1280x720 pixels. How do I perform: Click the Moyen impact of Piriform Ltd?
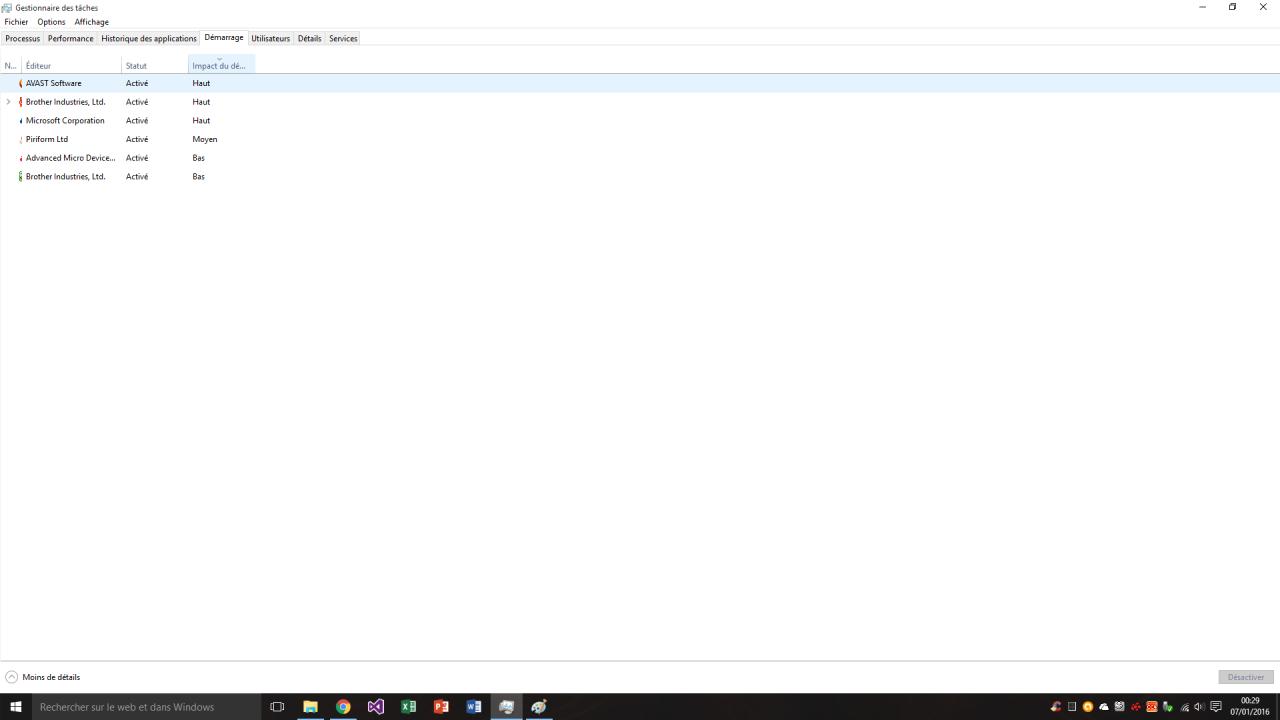pyautogui.click(x=205, y=139)
